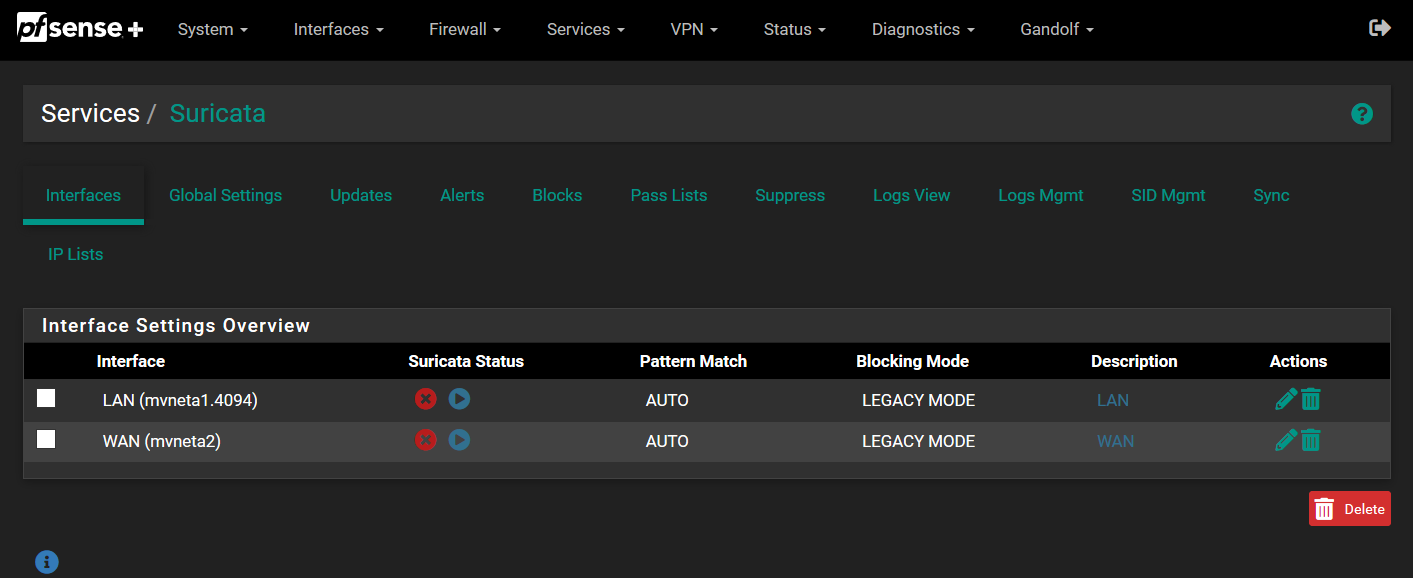The width and height of the screenshot is (1413, 578).
Task: Open the Pass Lists tab
Action: click(669, 195)
